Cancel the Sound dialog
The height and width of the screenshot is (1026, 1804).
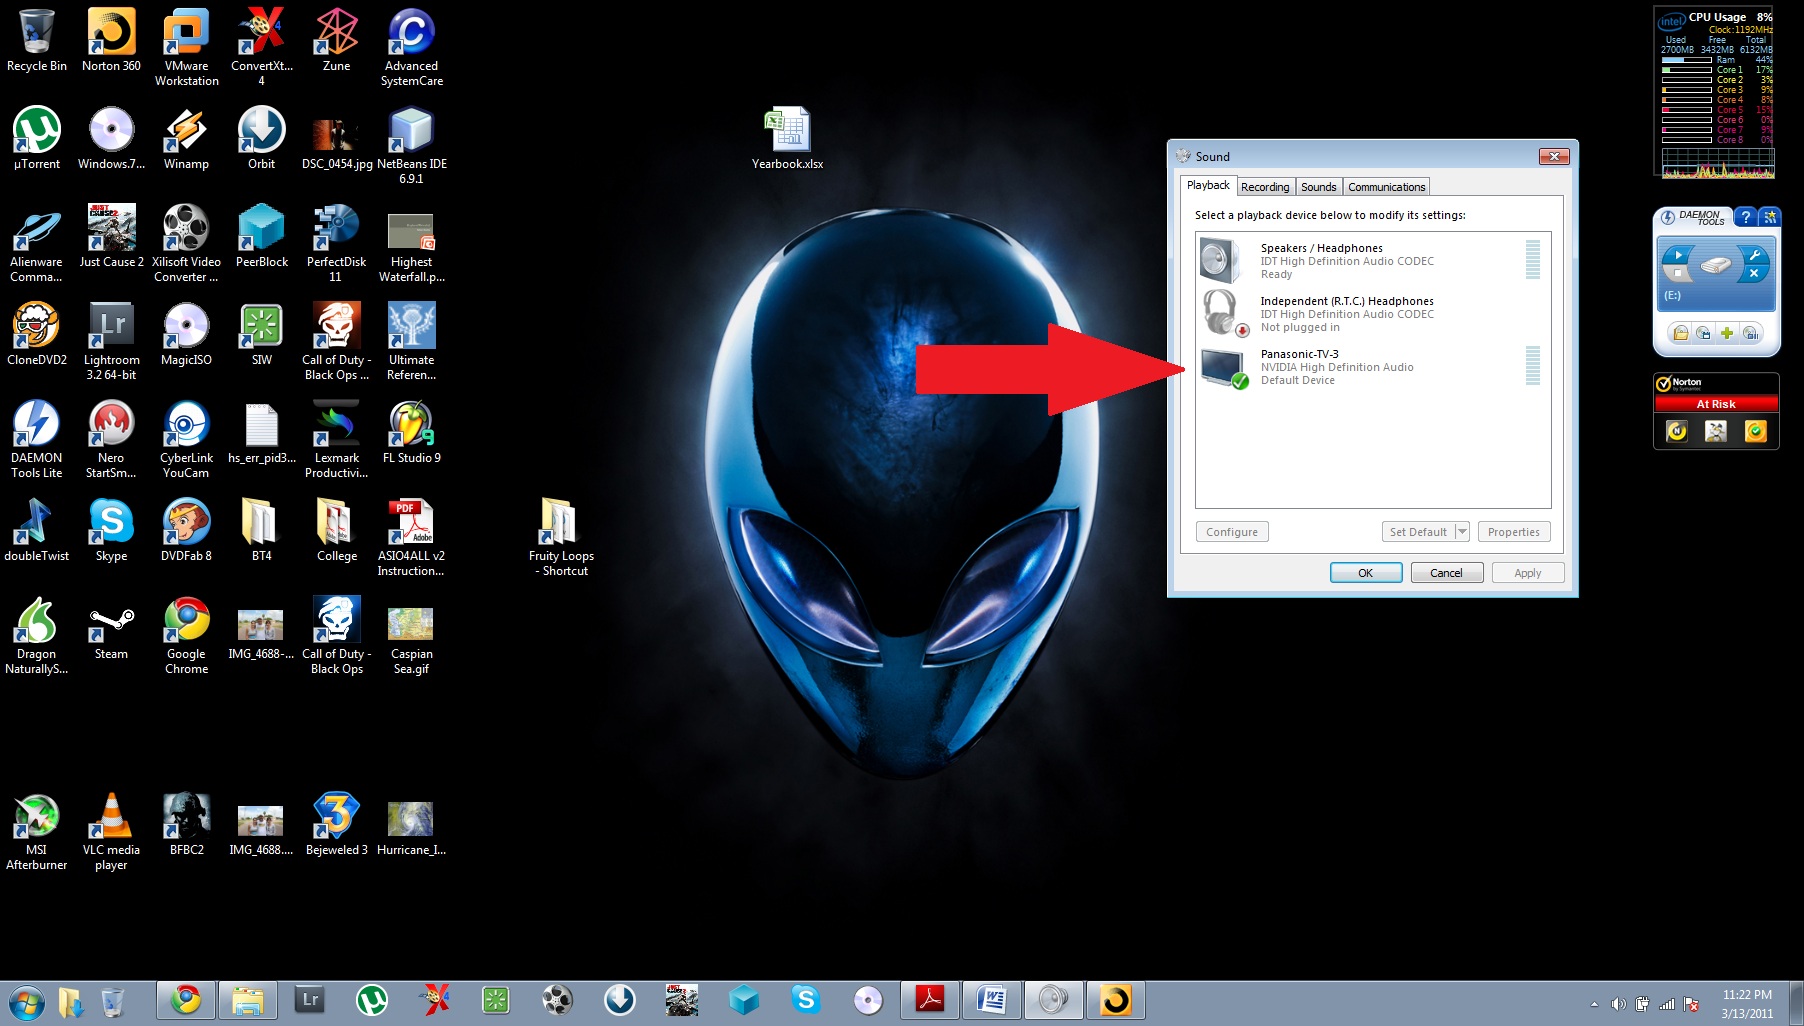point(1447,573)
